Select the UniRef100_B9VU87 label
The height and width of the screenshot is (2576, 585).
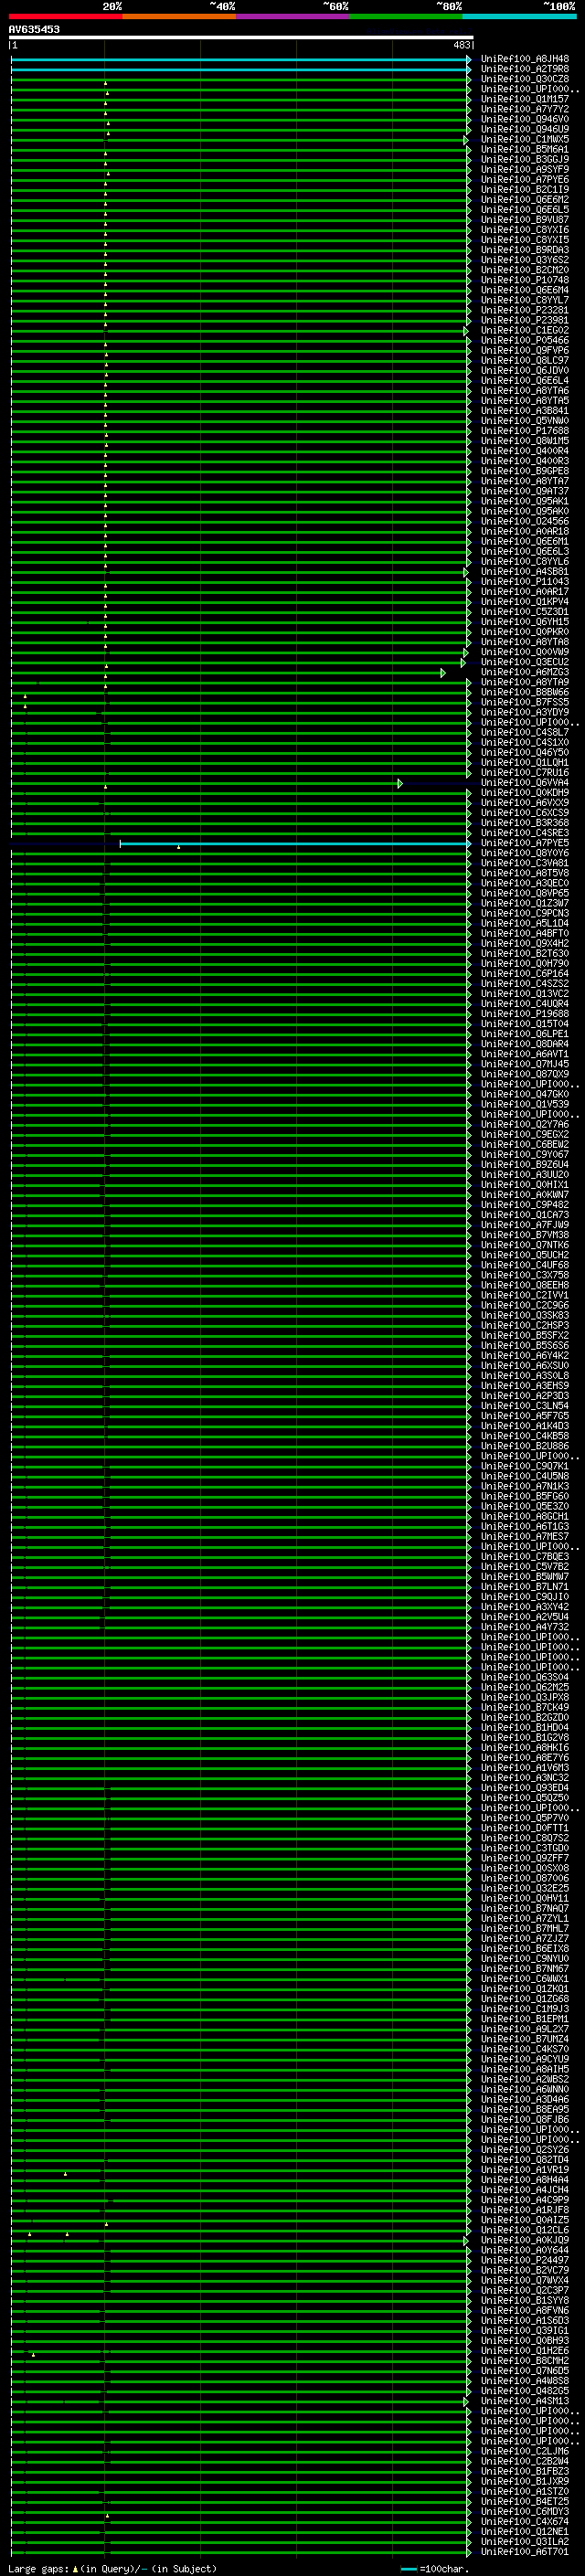(x=524, y=219)
